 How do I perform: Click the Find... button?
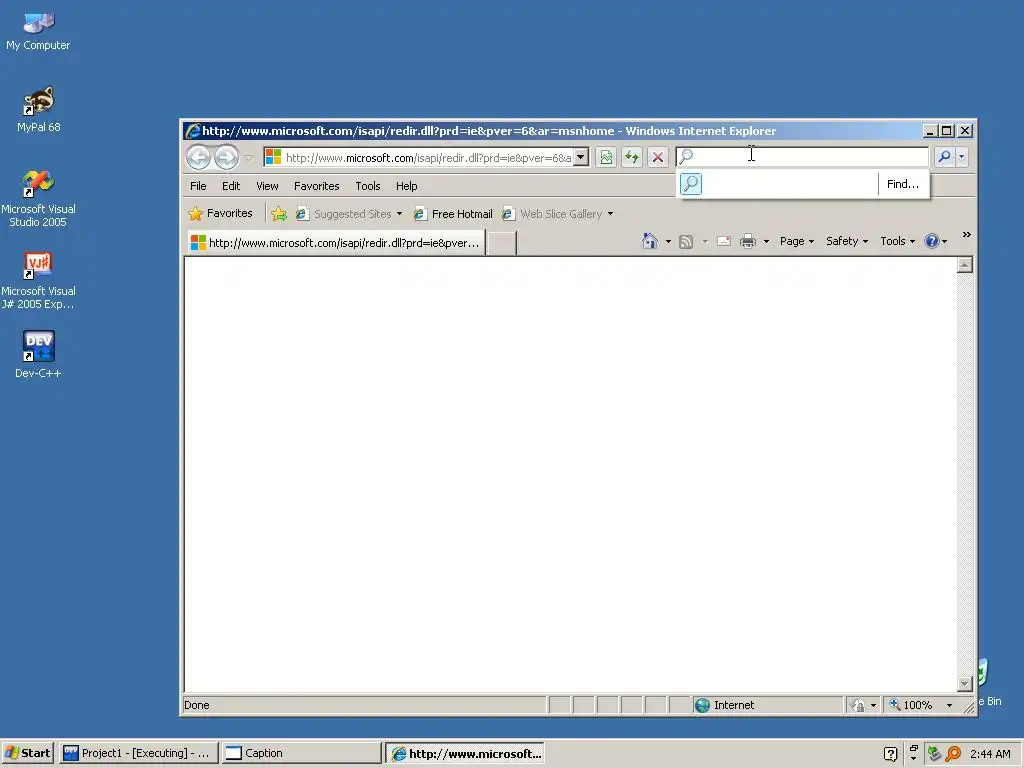coord(903,184)
